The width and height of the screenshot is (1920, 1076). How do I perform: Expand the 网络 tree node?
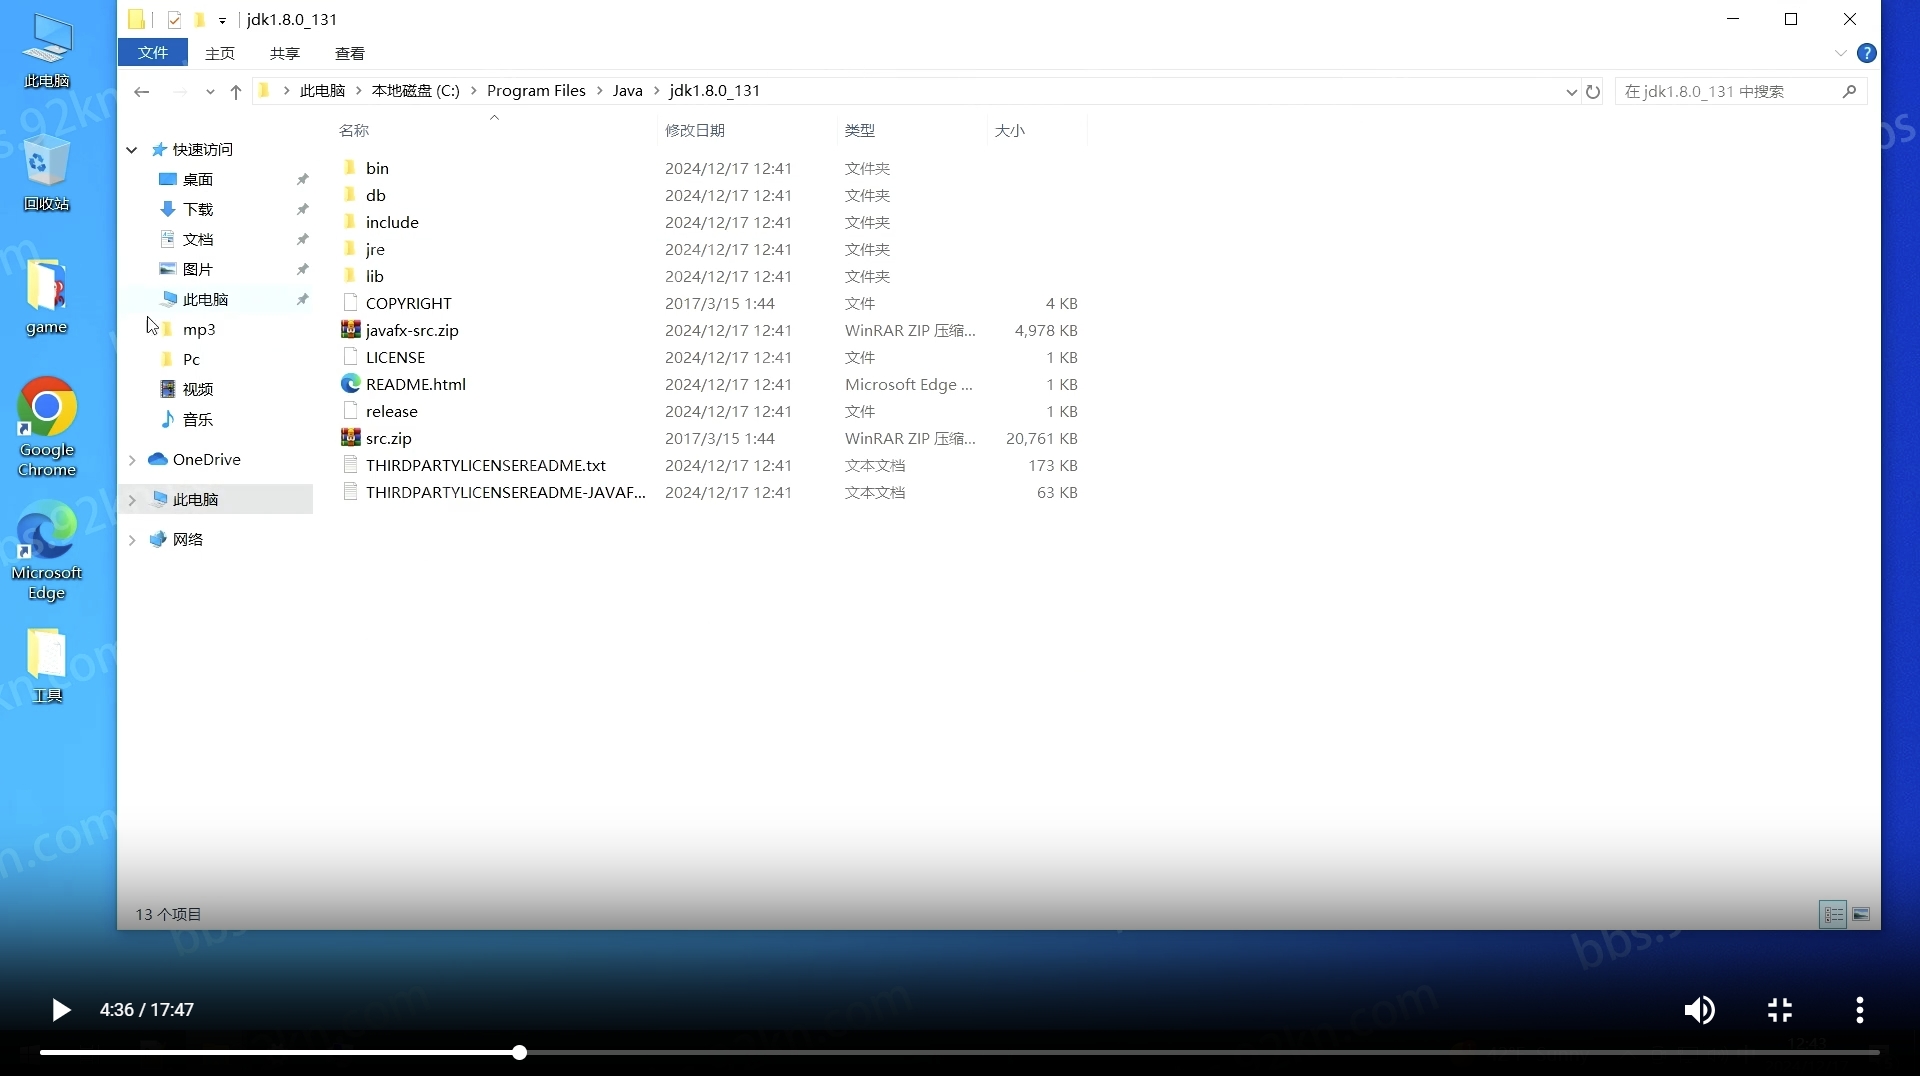pos(132,539)
